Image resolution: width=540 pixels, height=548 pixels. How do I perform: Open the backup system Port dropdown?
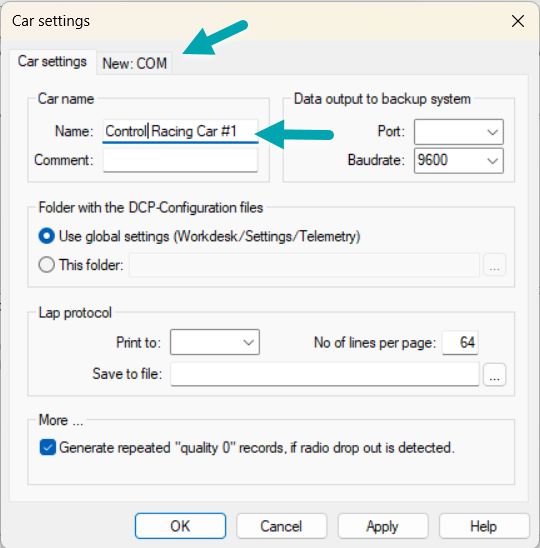pos(459,132)
